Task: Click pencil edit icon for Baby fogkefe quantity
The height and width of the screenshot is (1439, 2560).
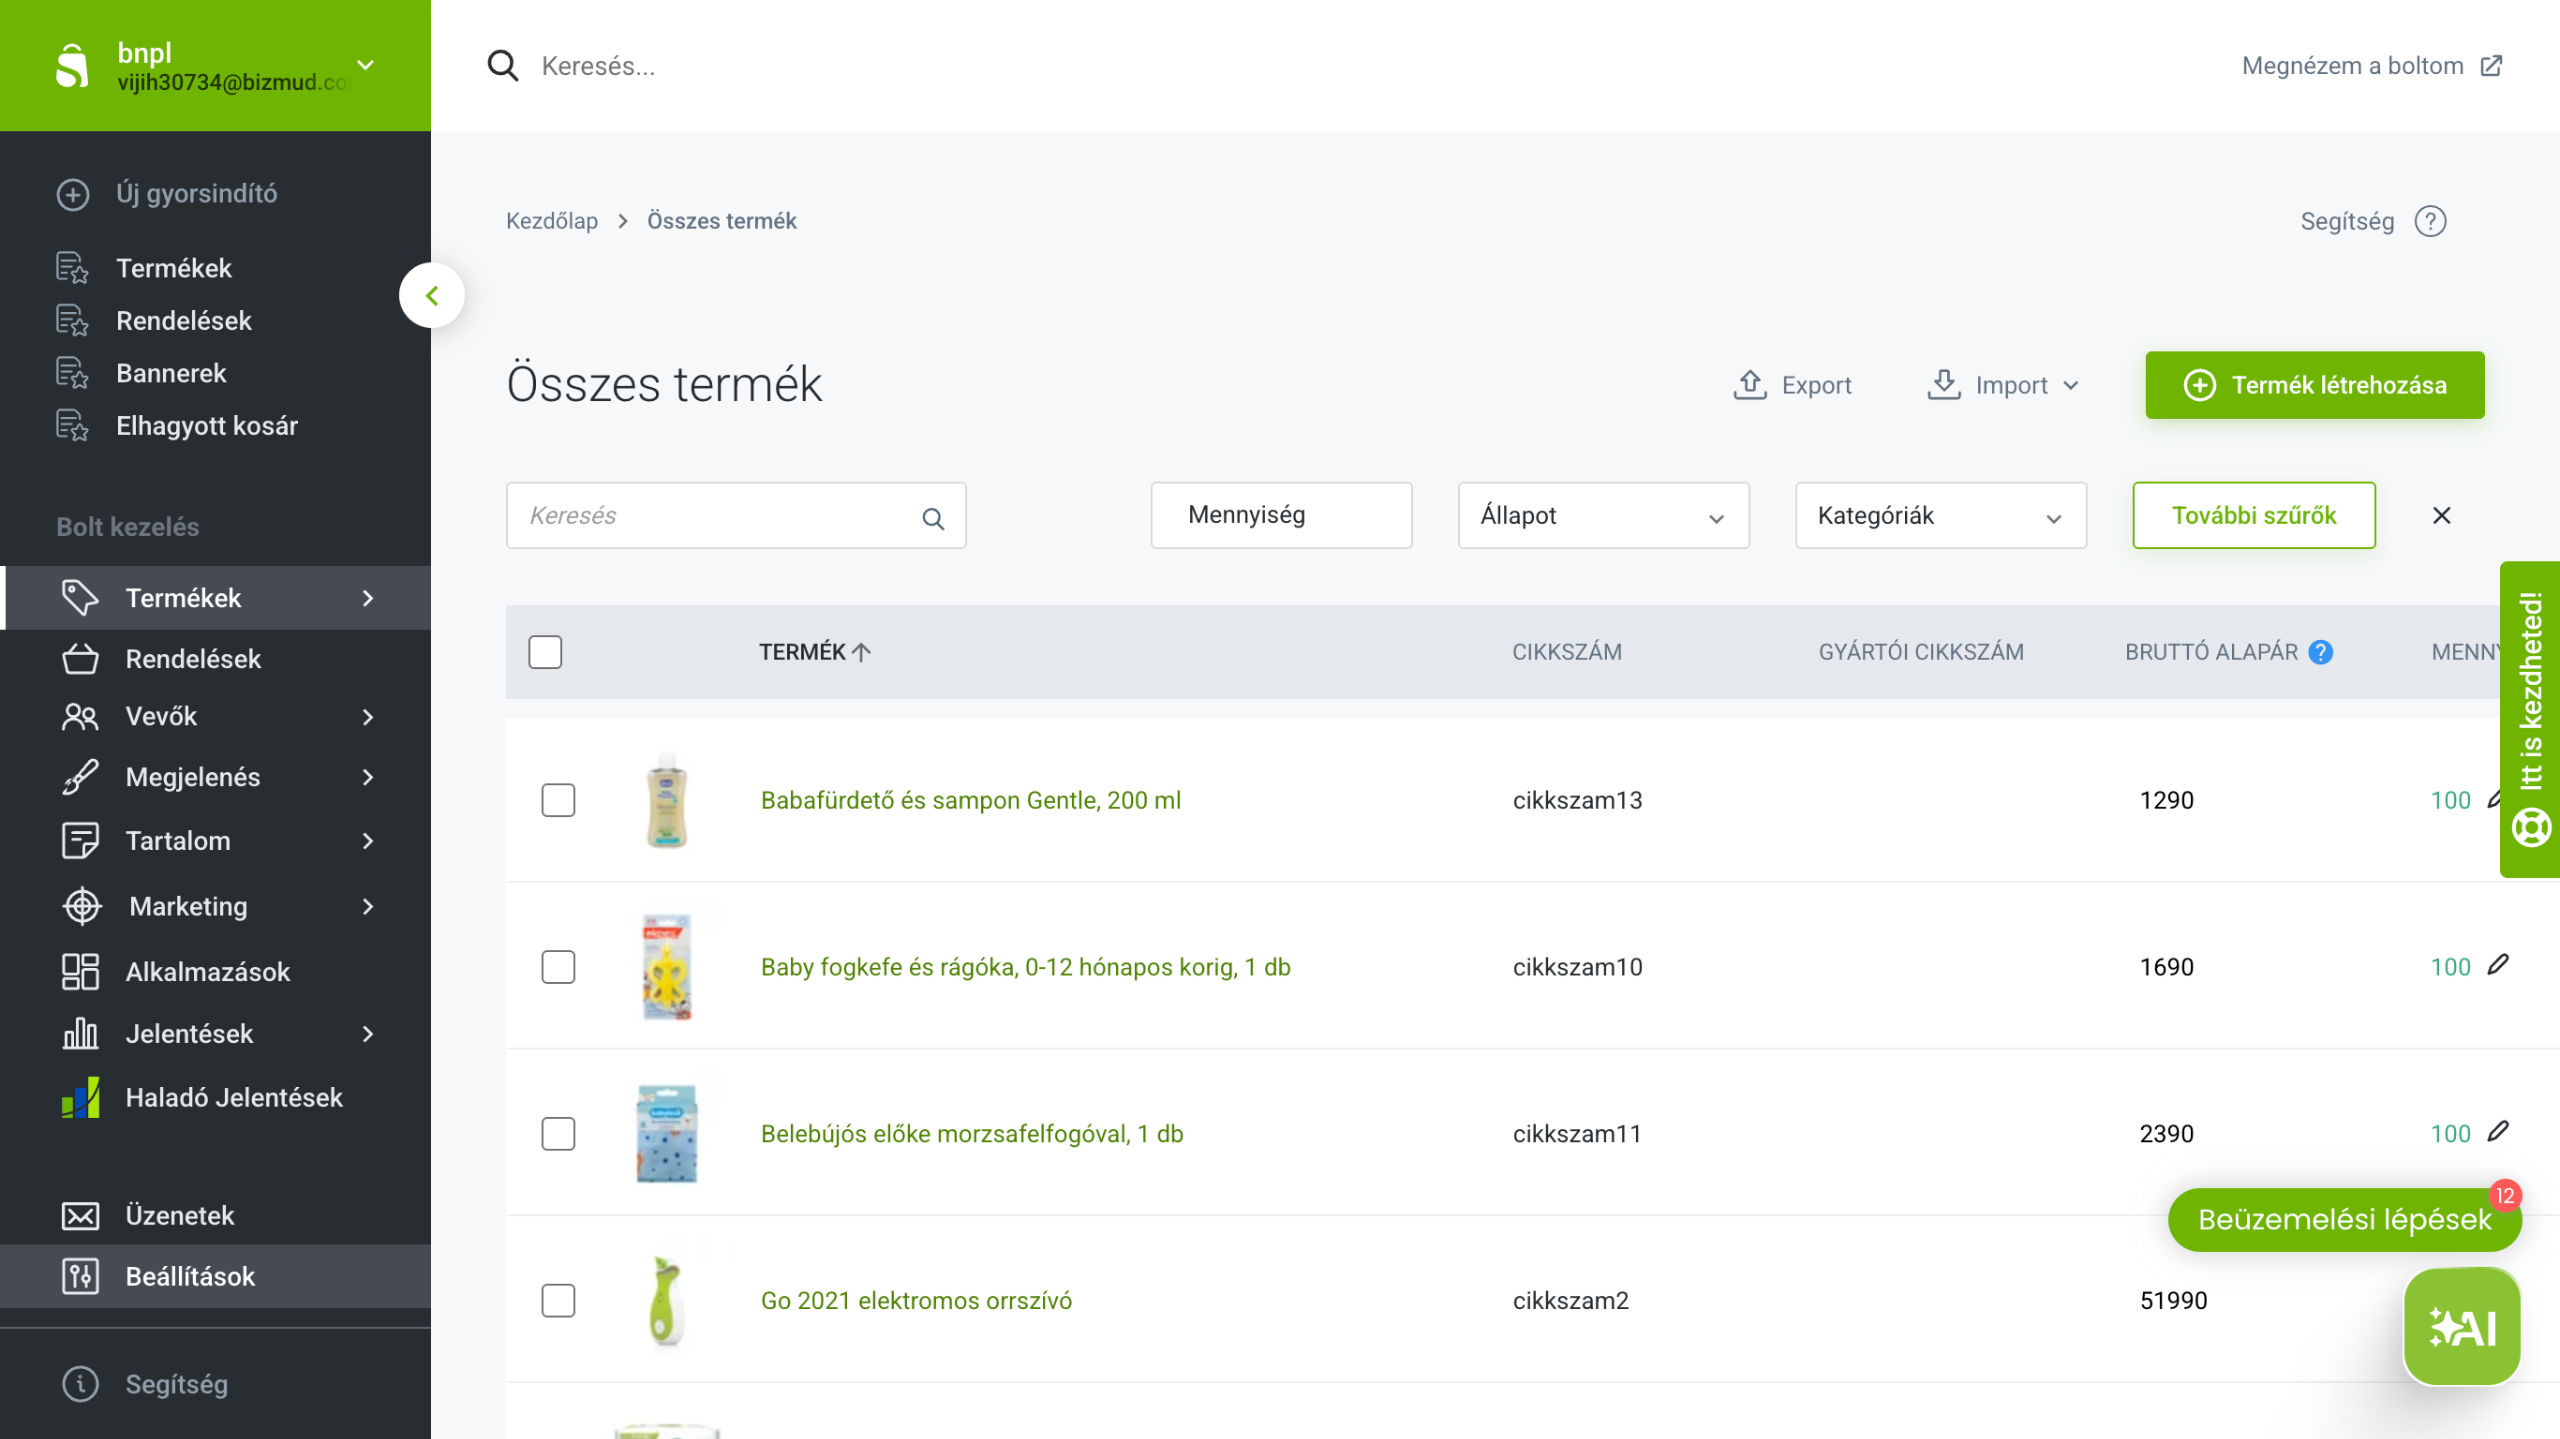Action: [2498, 965]
